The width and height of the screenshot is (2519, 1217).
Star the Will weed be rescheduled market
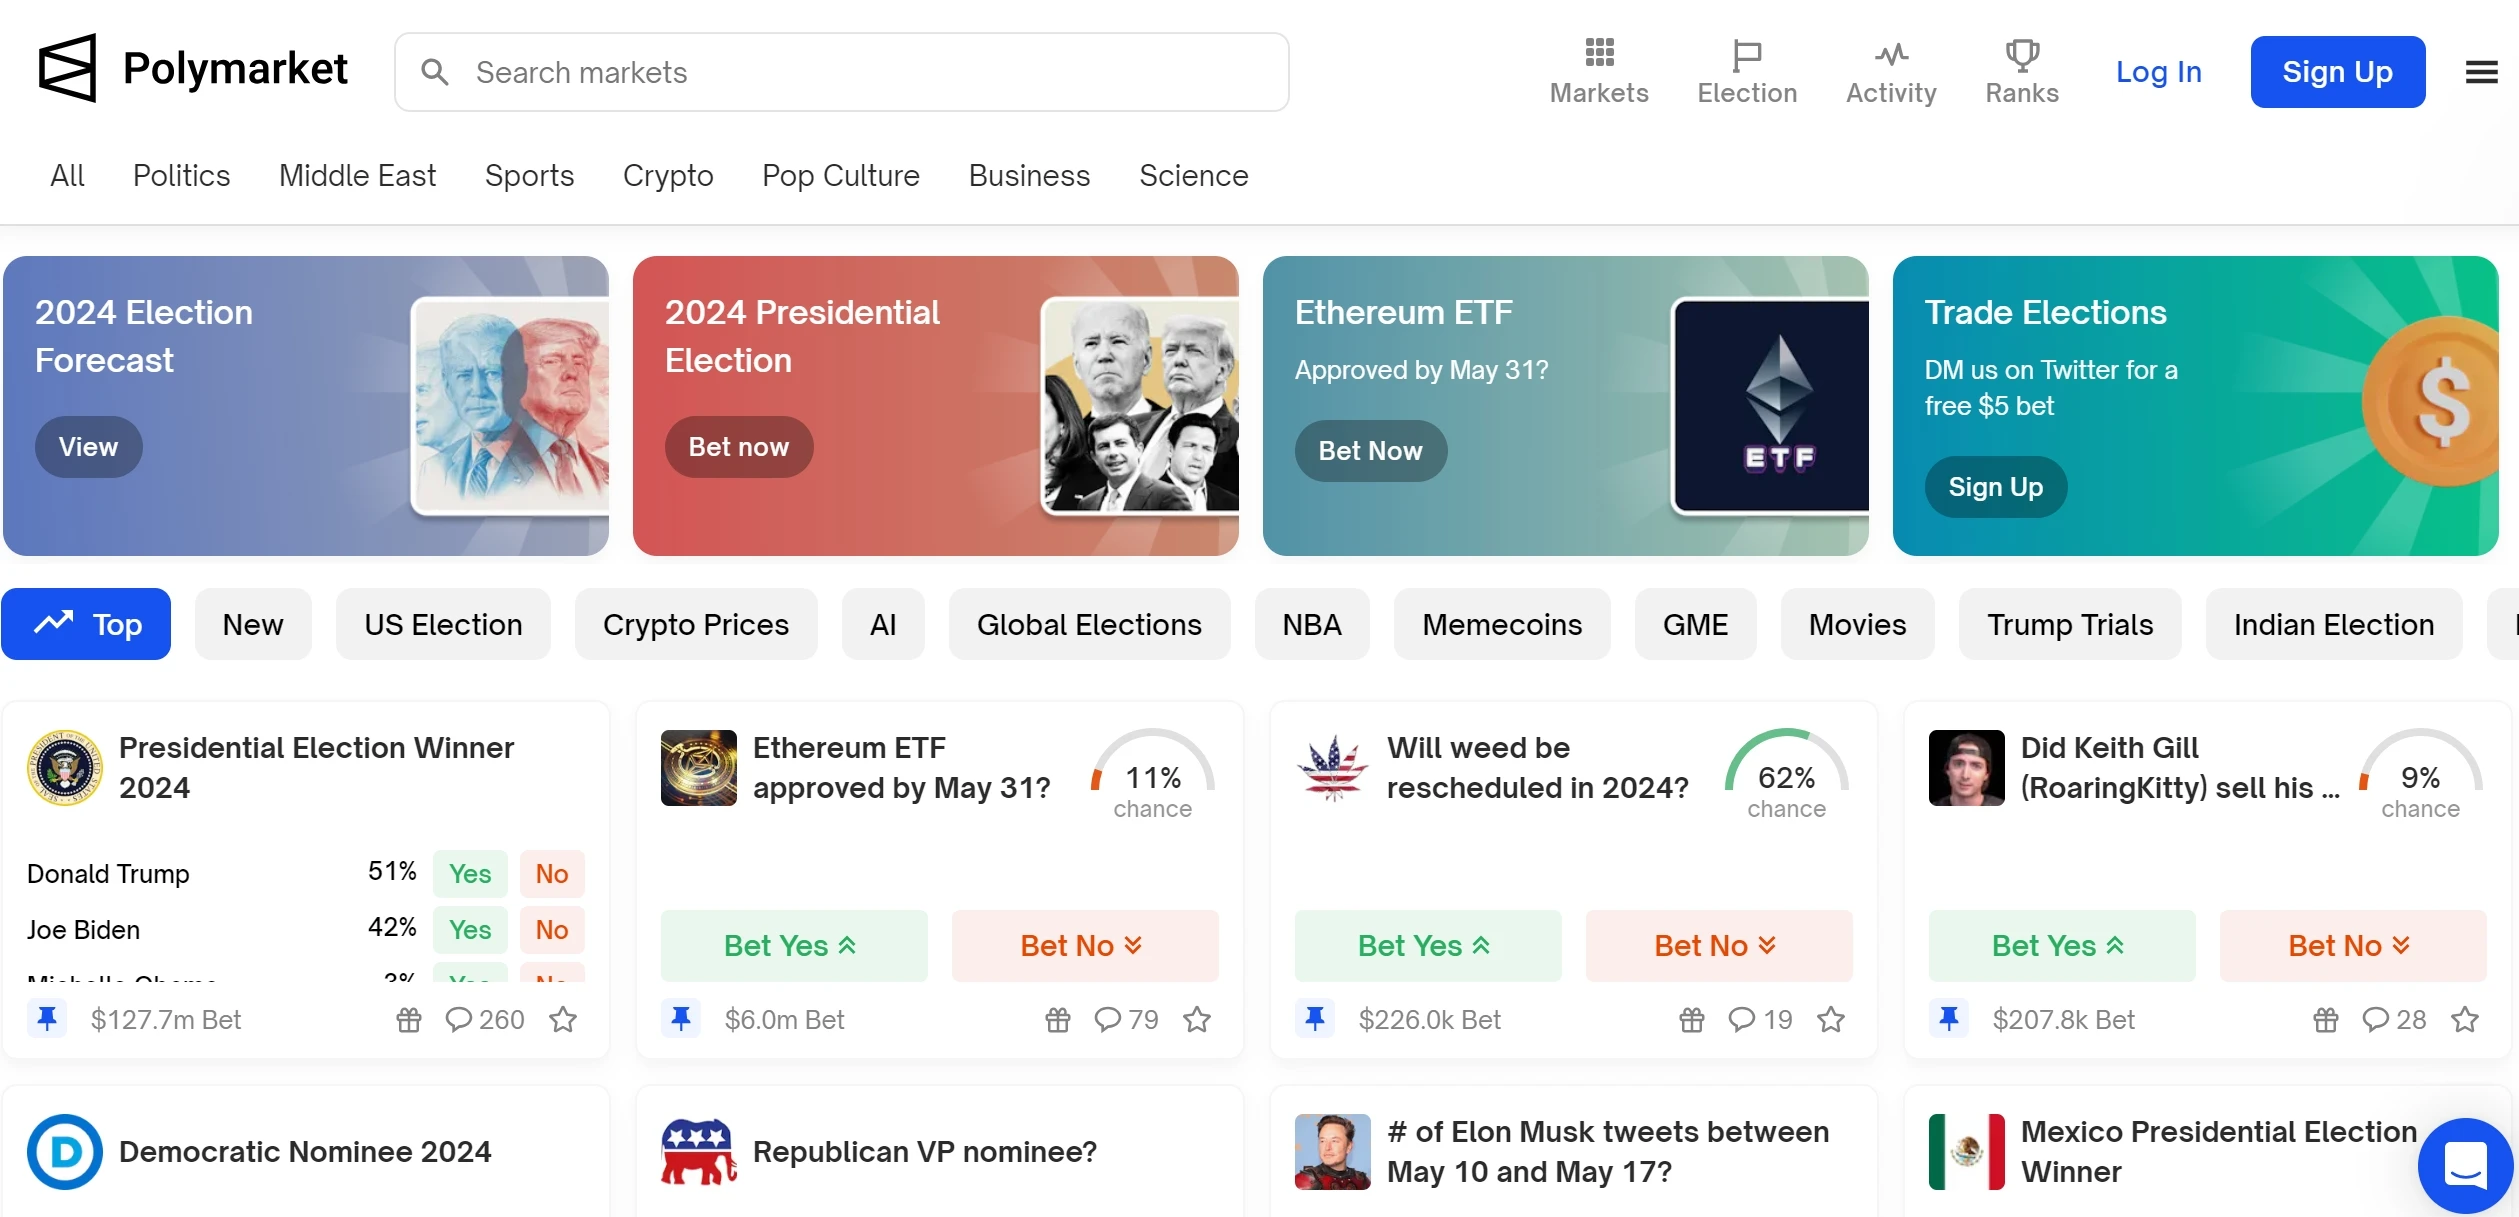click(1831, 1020)
